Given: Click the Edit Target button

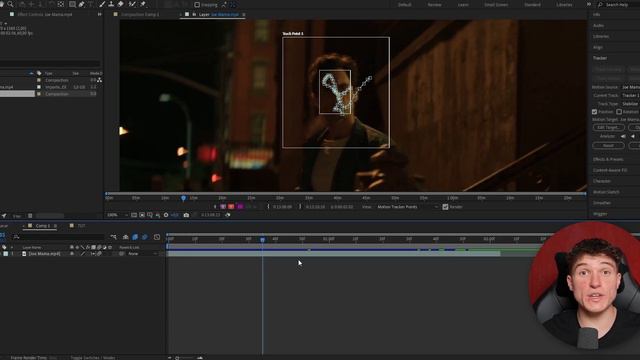Looking at the screenshot, I should (608, 128).
